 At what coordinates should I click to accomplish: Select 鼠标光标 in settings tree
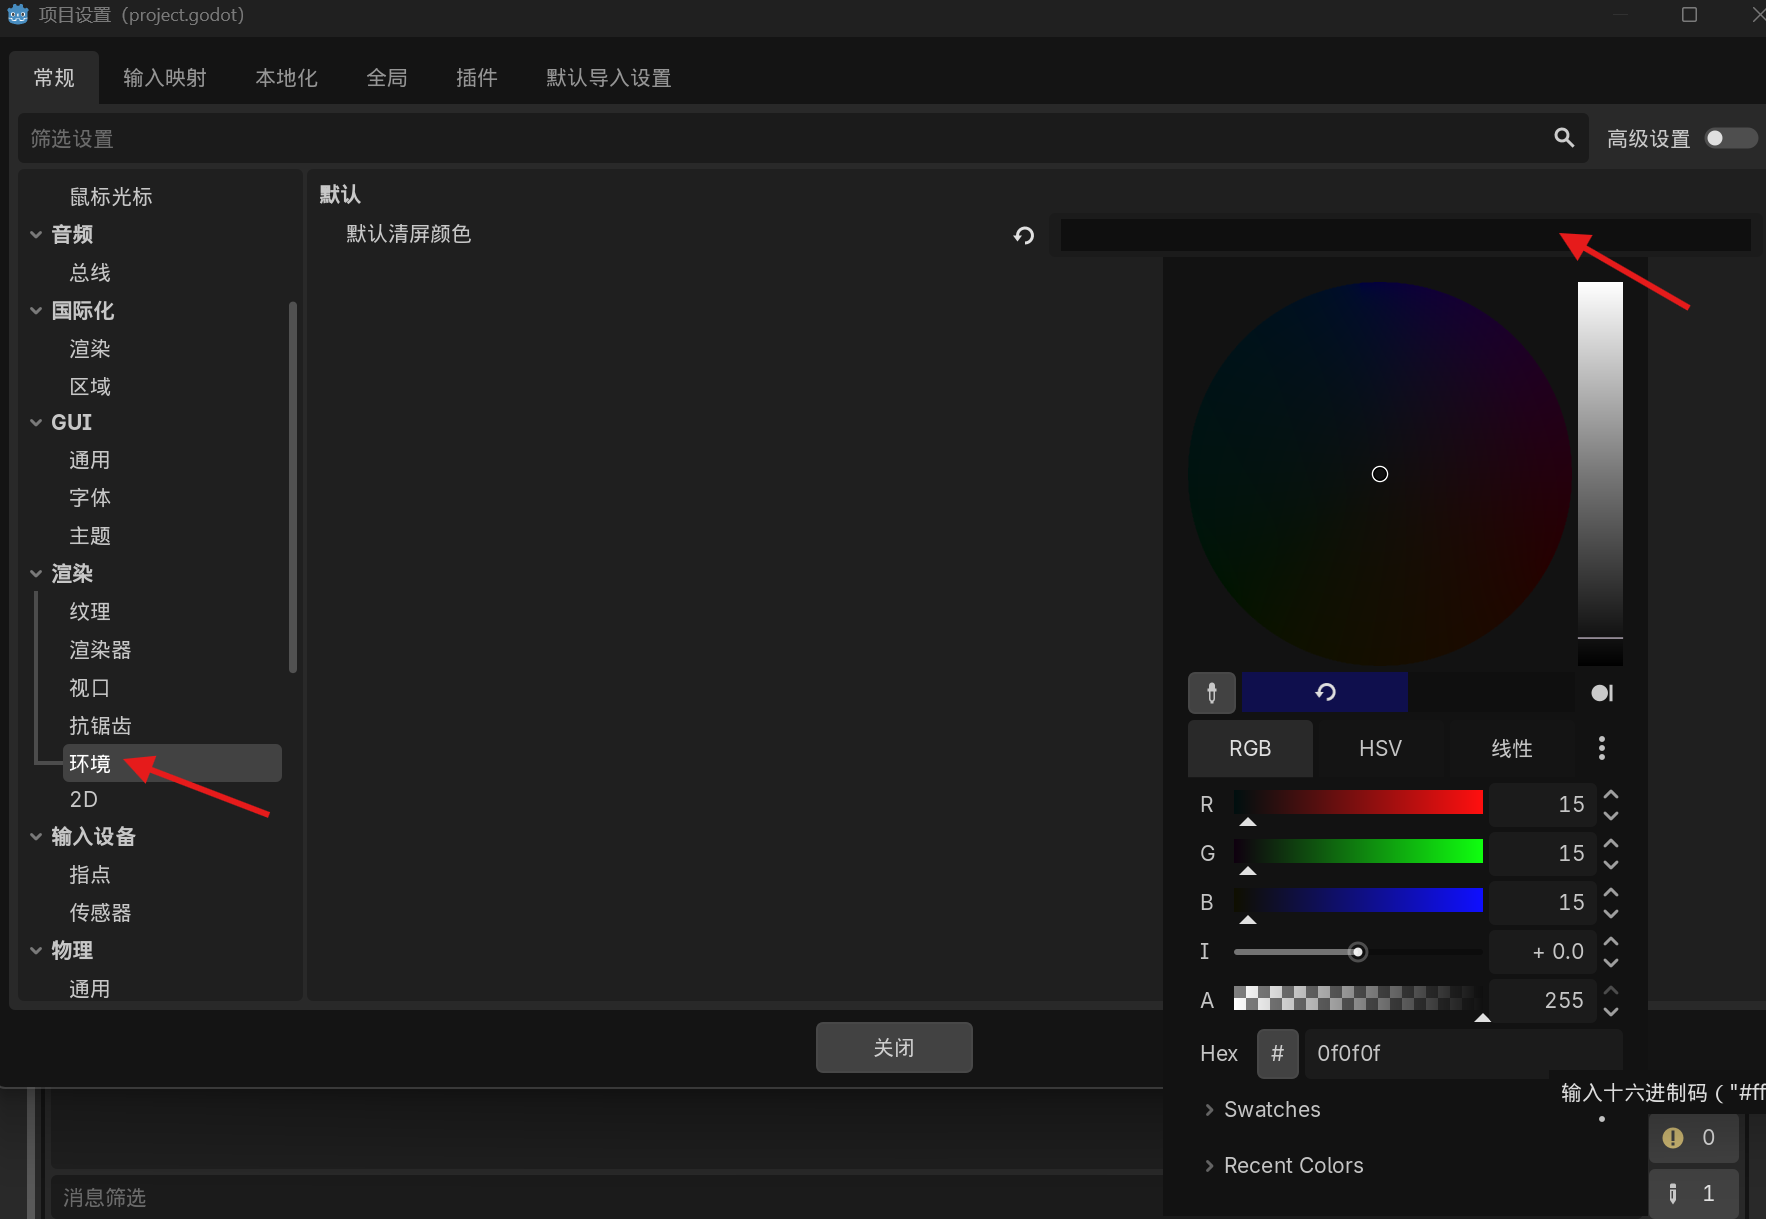coord(111,197)
